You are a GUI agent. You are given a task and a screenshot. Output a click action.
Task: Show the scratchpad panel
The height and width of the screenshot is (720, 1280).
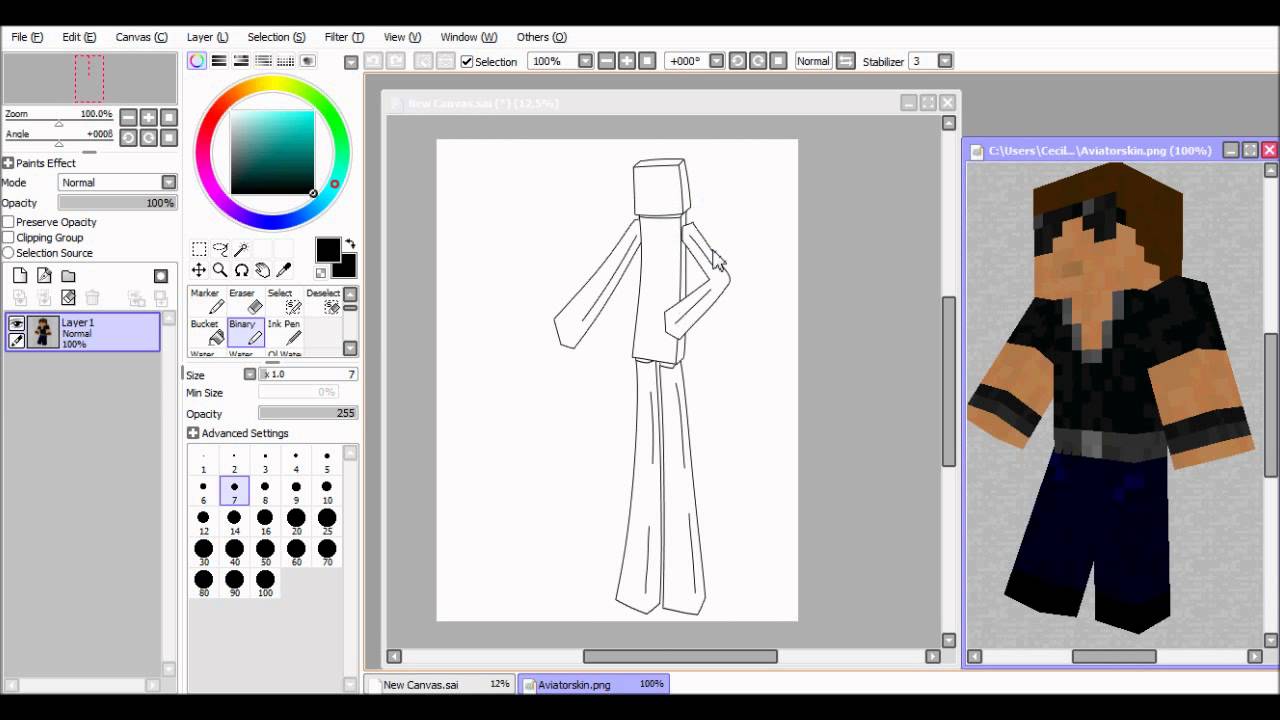click(x=308, y=61)
